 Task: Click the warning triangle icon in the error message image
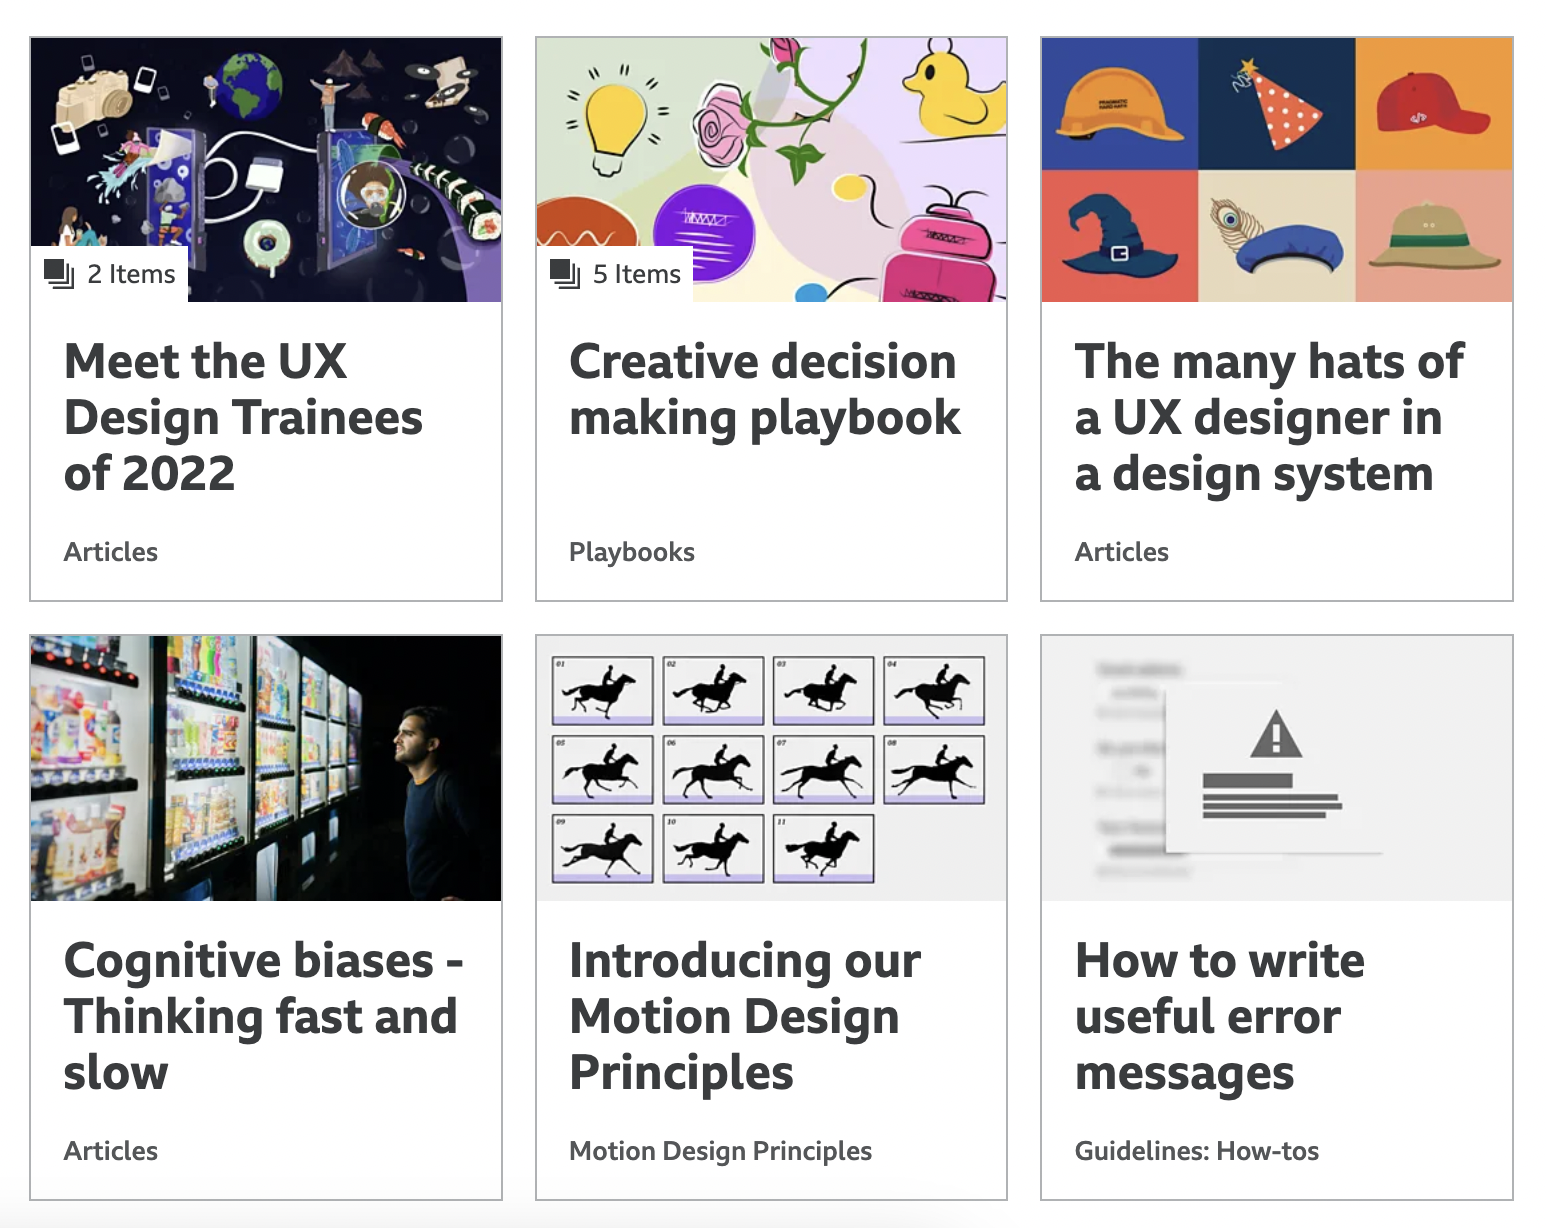[x=1276, y=734]
